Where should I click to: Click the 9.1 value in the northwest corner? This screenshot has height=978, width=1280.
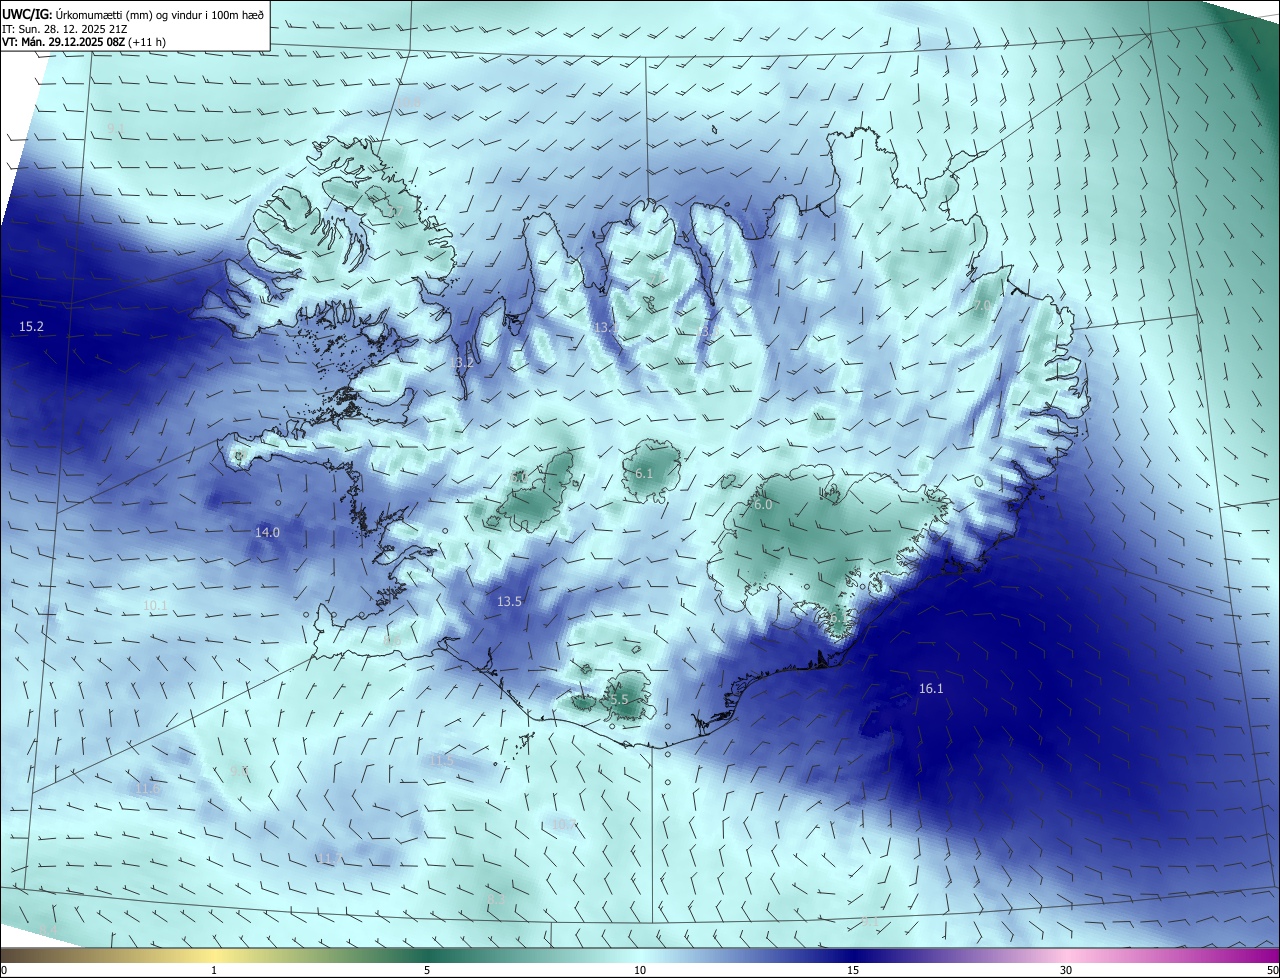[115, 128]
